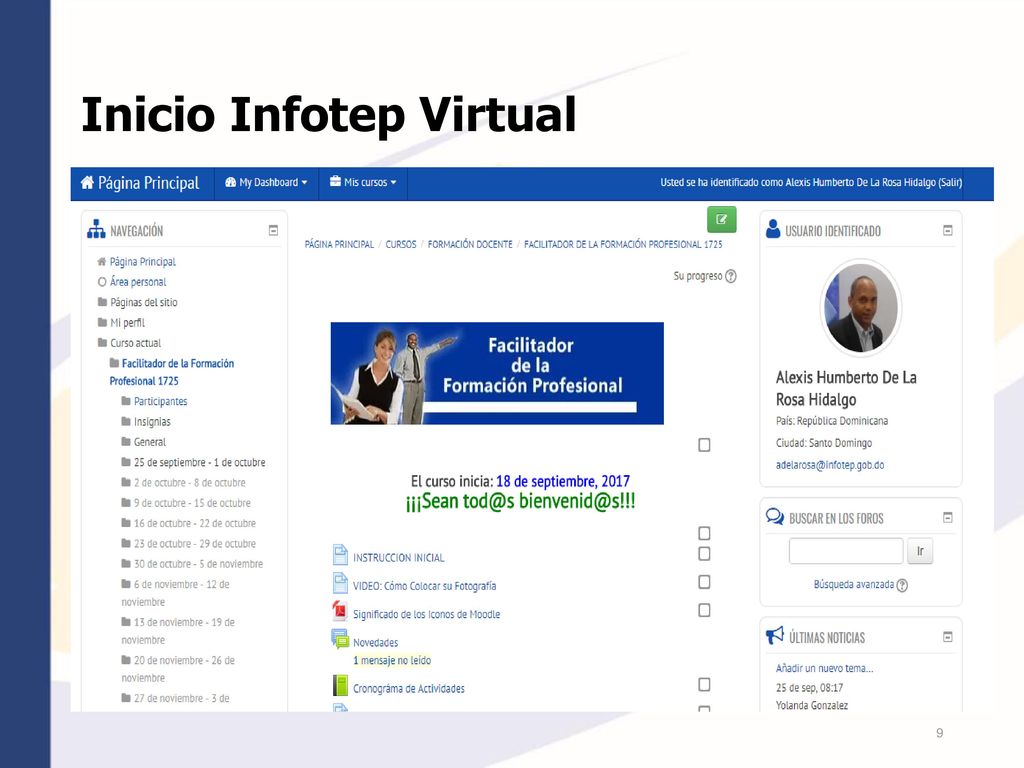Open Facilitador de la Formación Profesional 1725 in tree
Viewport: 1024px width, 768px height.
tap(172, 372)
